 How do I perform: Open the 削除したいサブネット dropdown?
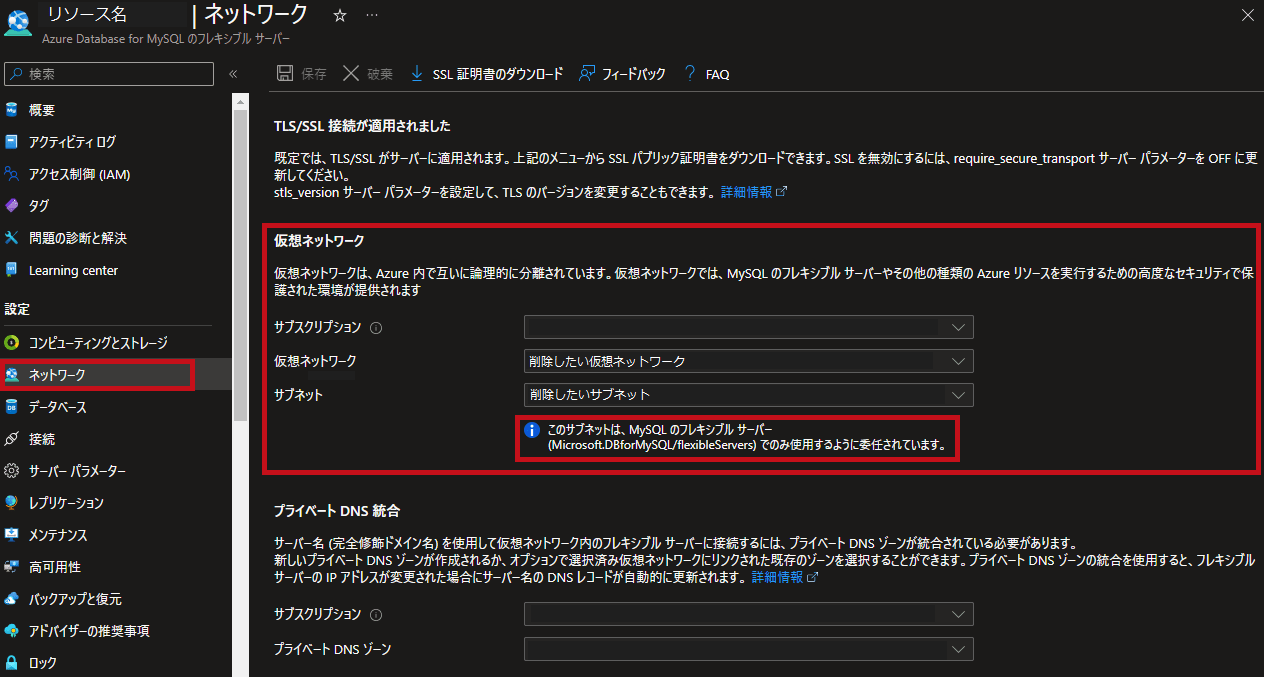[x=748, y=395]
